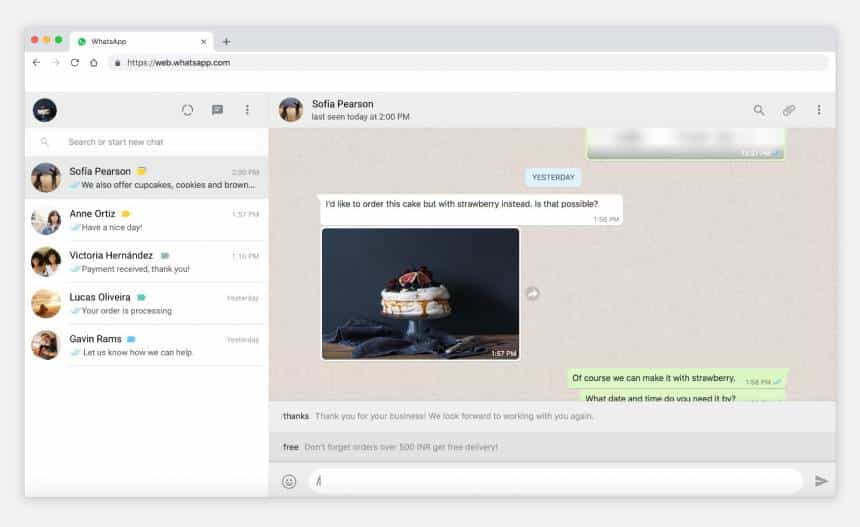The width and height of the screenshot is (860, 527).
Task: Click 'last seen today at 2:00 PM' text
Action: 360,117
